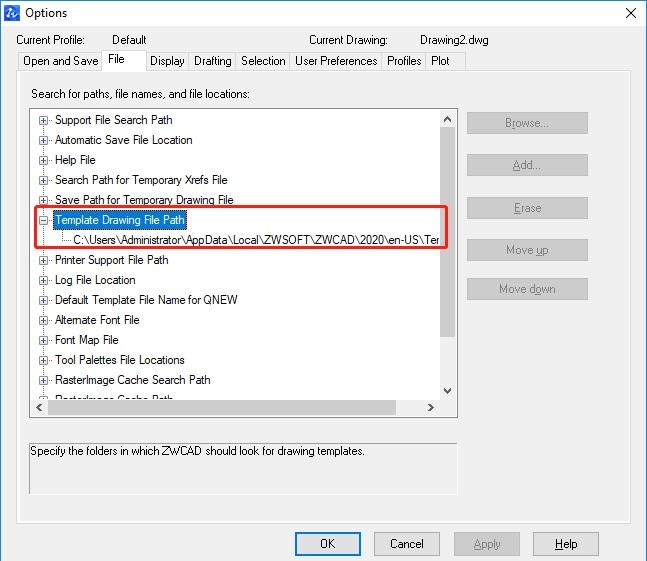Open the Plot tab
Image resolution: width=647 pixels, height=561 pixels.
(x=440, y=61)
